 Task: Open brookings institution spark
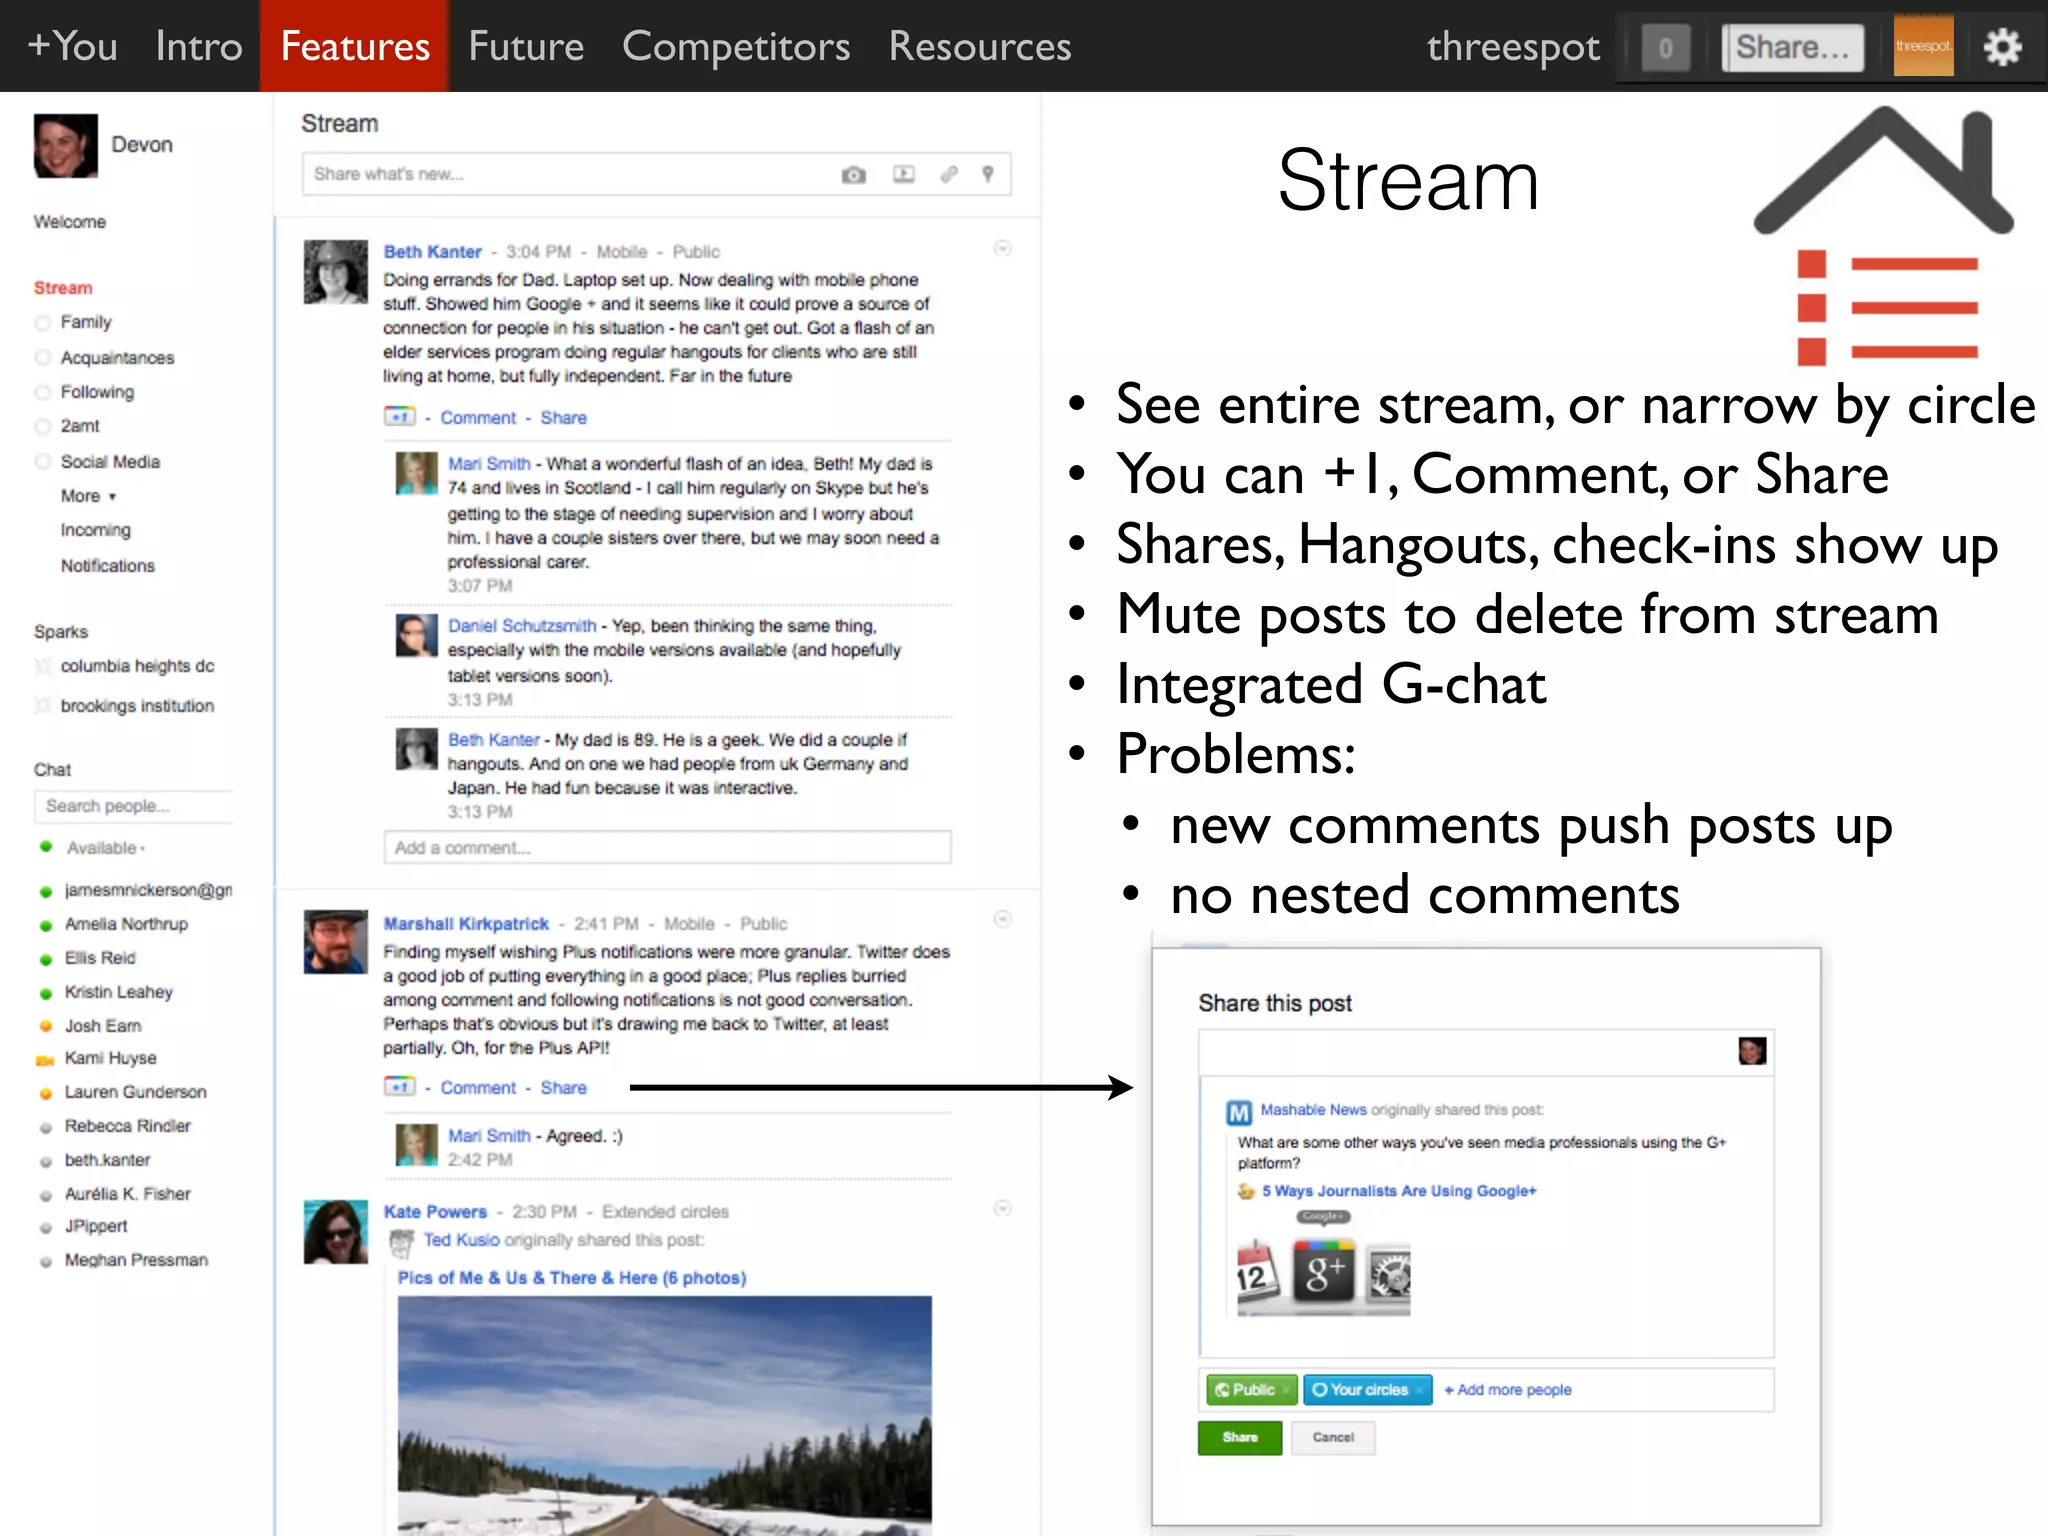click(x=137, y=706)
